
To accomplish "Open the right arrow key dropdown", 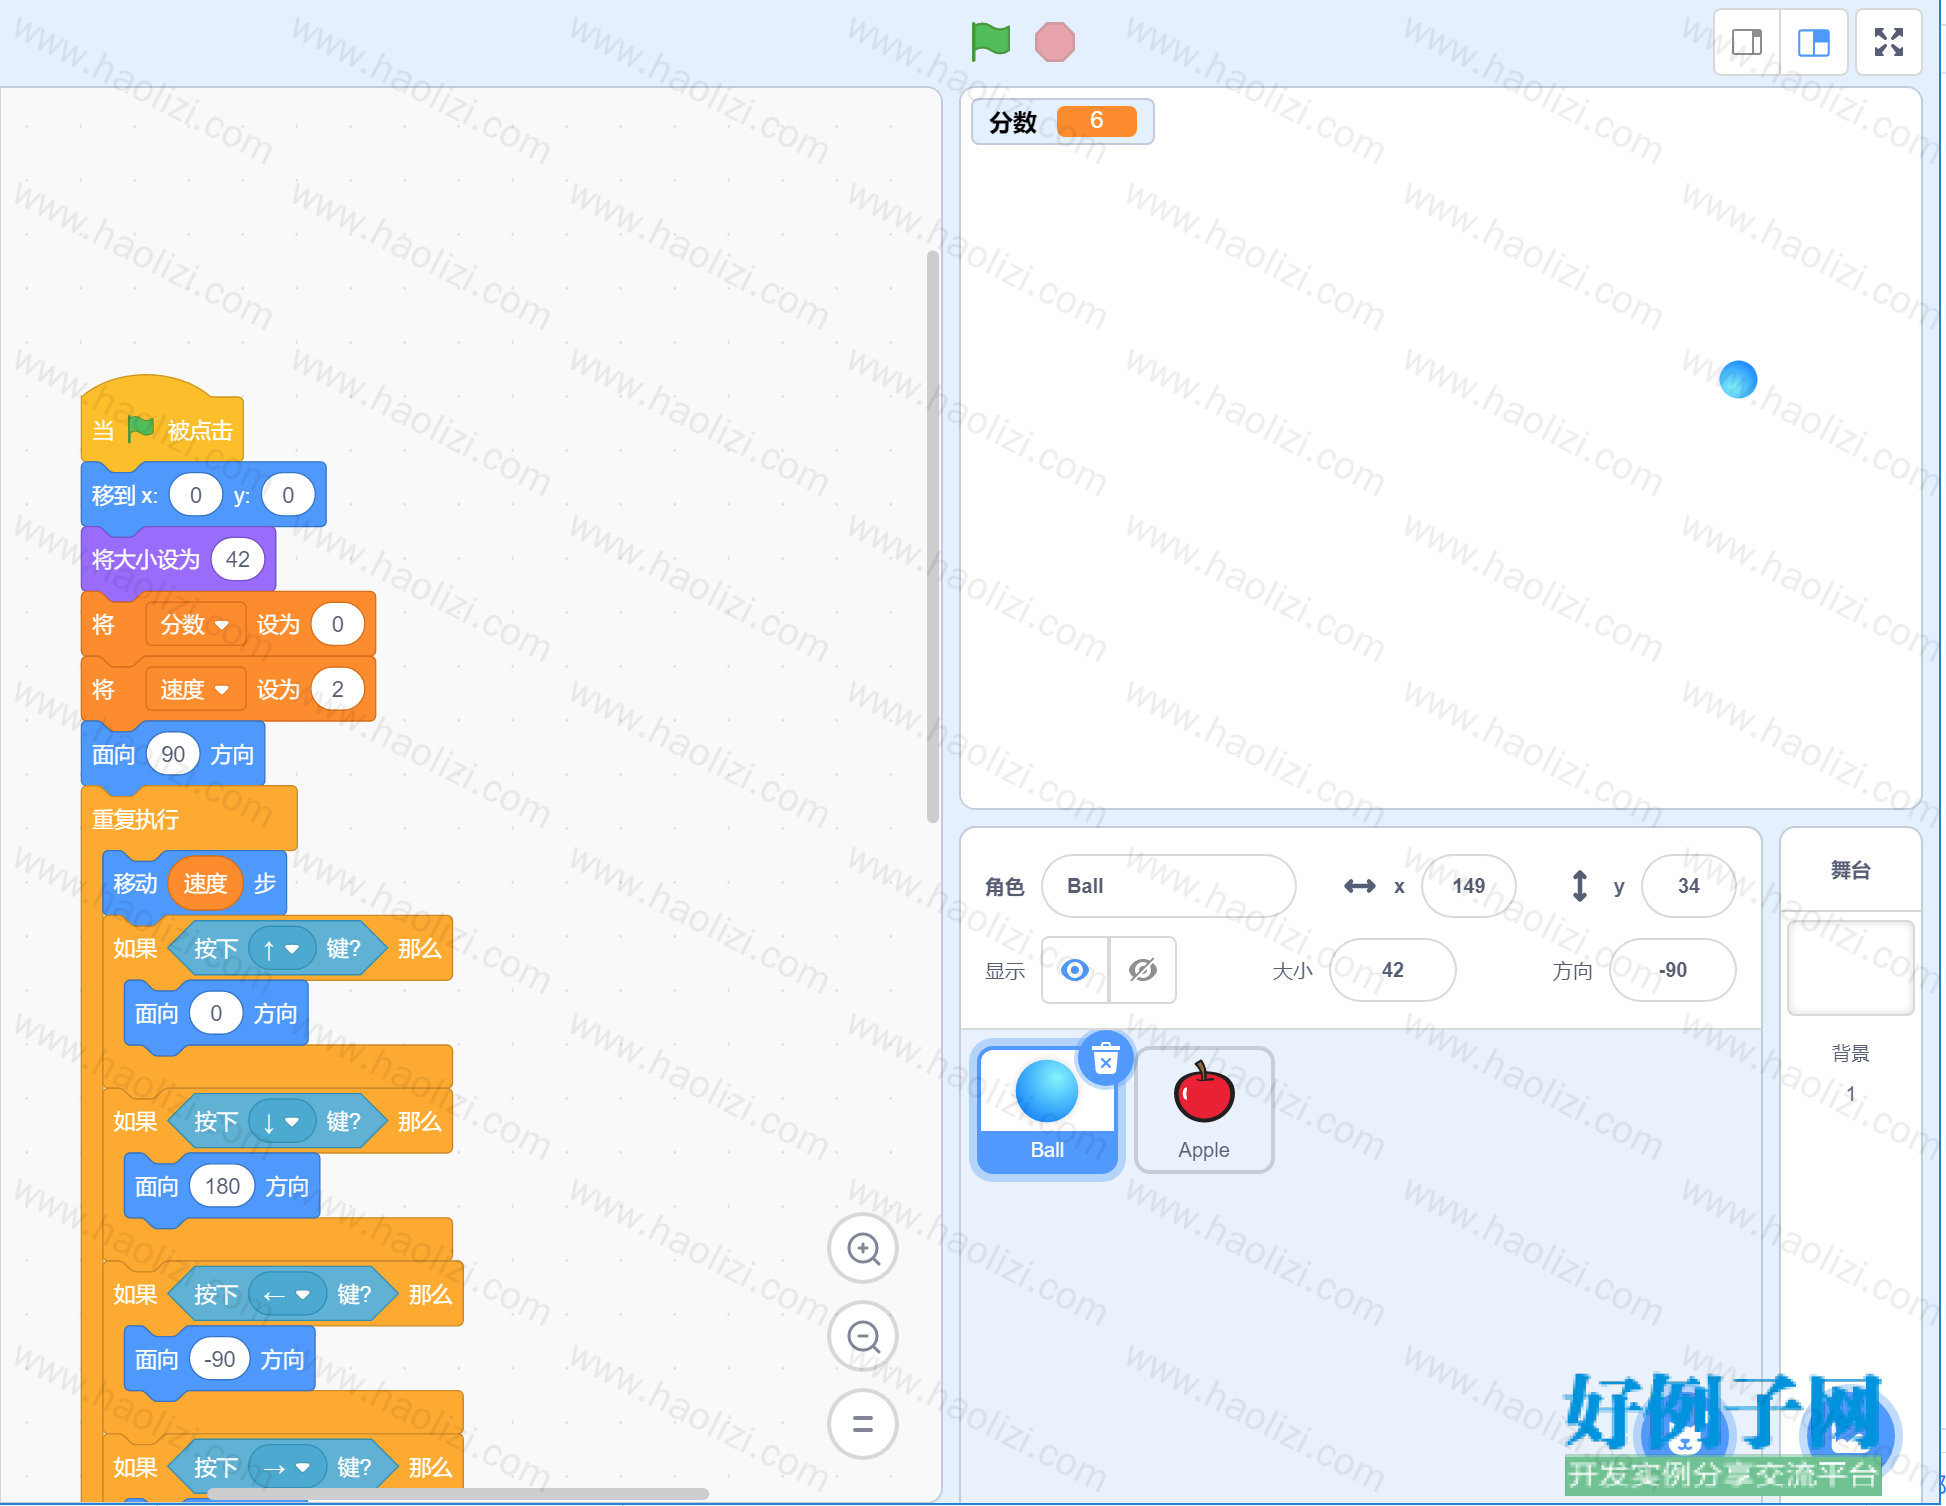I will click(287, 1468).
